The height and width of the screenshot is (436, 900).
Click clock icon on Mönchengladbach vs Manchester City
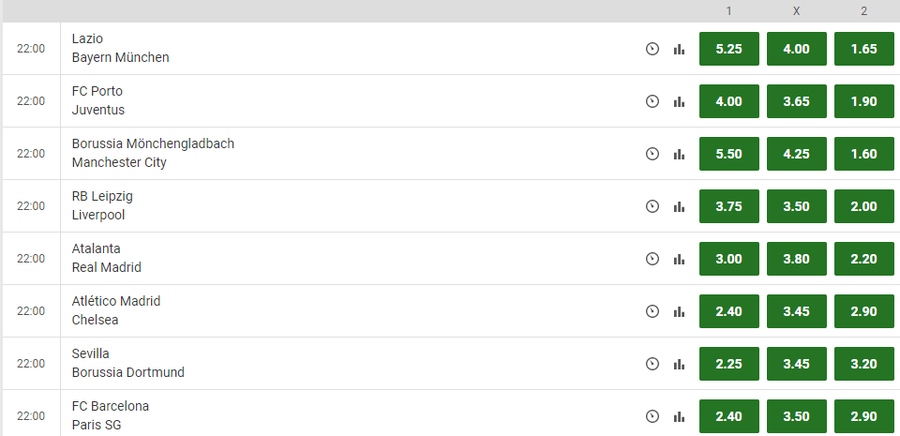click(652, 154)
